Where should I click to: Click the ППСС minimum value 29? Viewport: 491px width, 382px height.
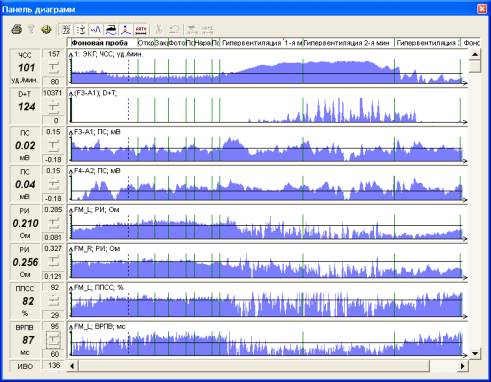pyautogui.click(x=54, y=315)
